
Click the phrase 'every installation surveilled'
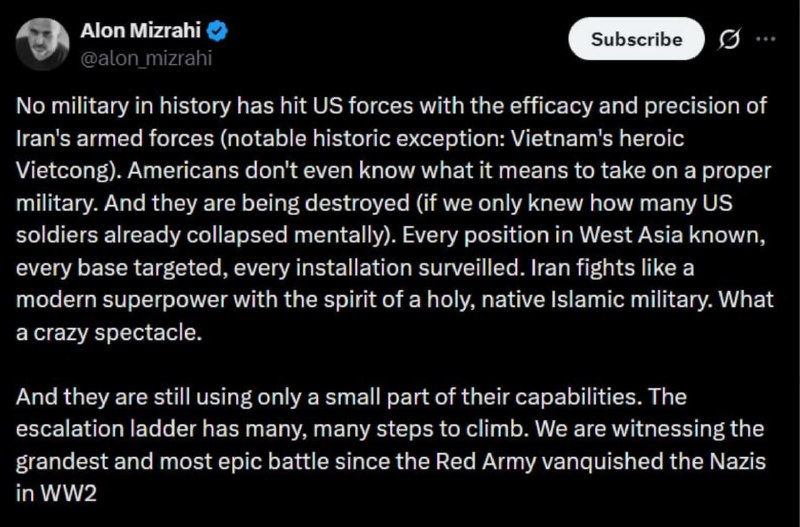pos(379,267)
